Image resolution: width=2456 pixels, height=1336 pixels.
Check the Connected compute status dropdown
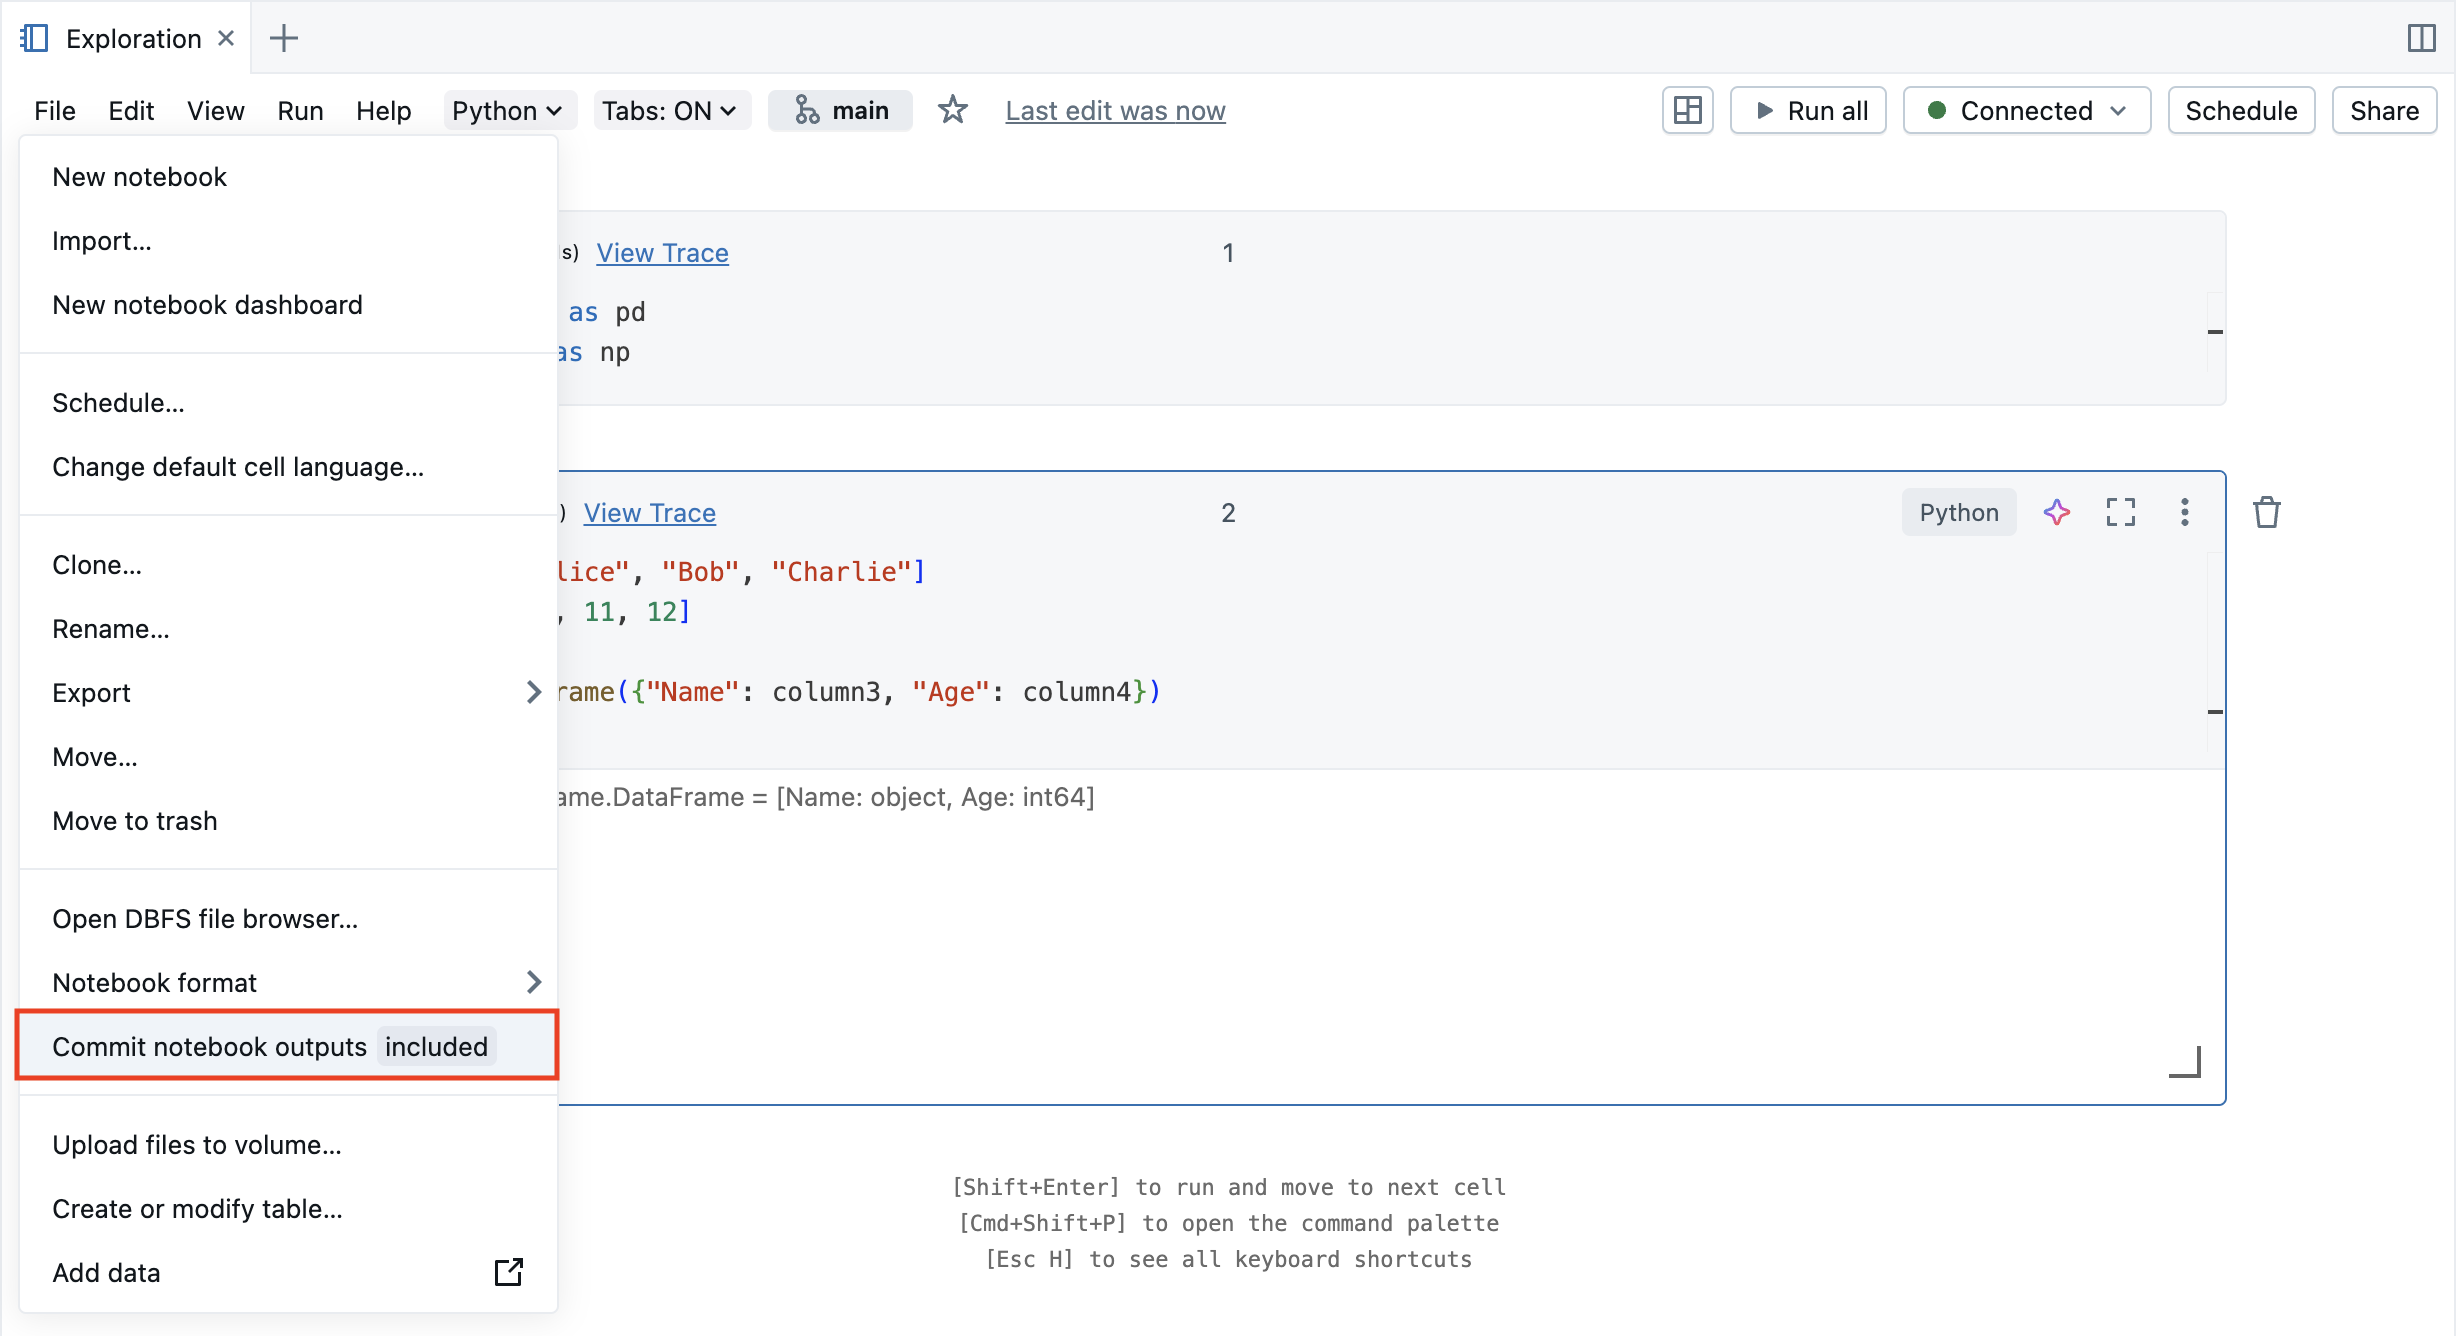2026,110
